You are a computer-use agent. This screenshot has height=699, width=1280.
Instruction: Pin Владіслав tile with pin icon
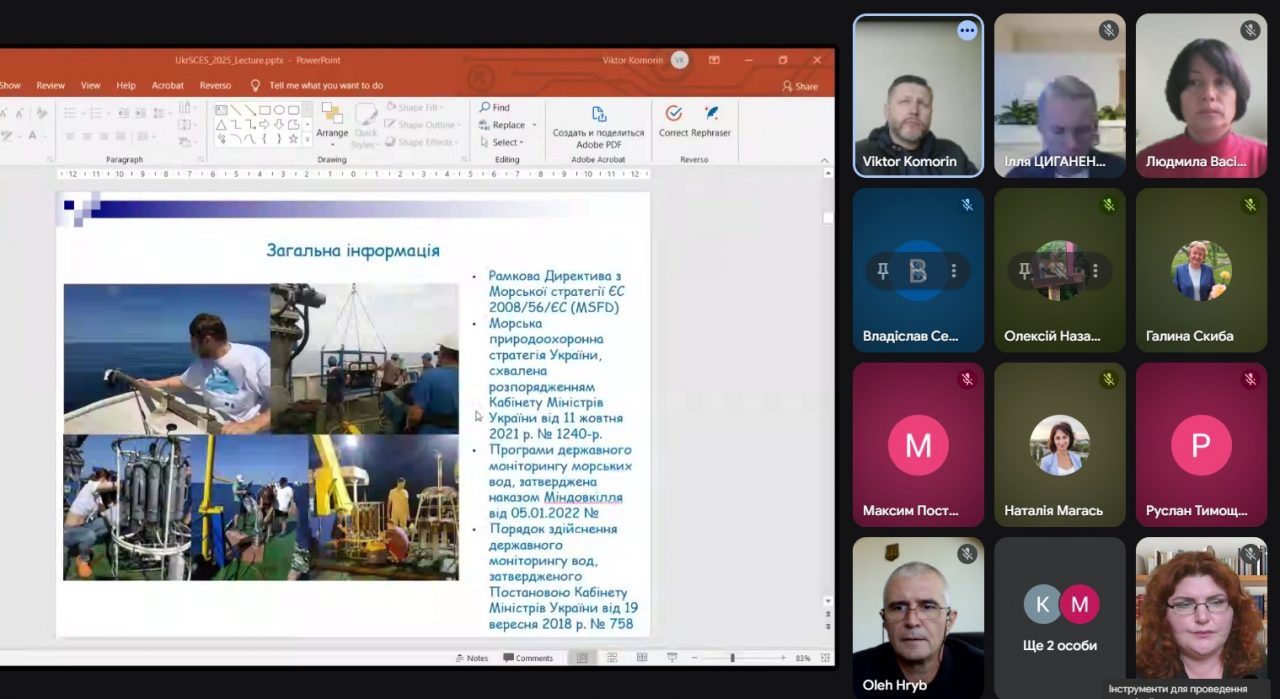tap(882, 270)
